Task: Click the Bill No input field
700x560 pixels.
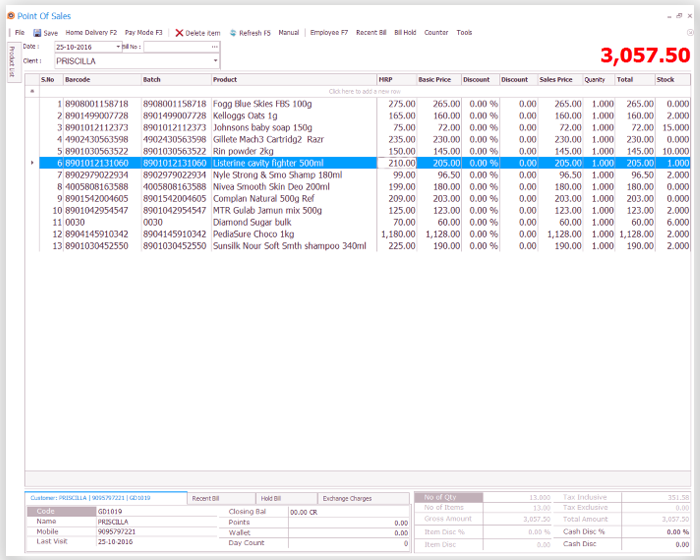Action: pyautogui.click(x=177, y=47)
